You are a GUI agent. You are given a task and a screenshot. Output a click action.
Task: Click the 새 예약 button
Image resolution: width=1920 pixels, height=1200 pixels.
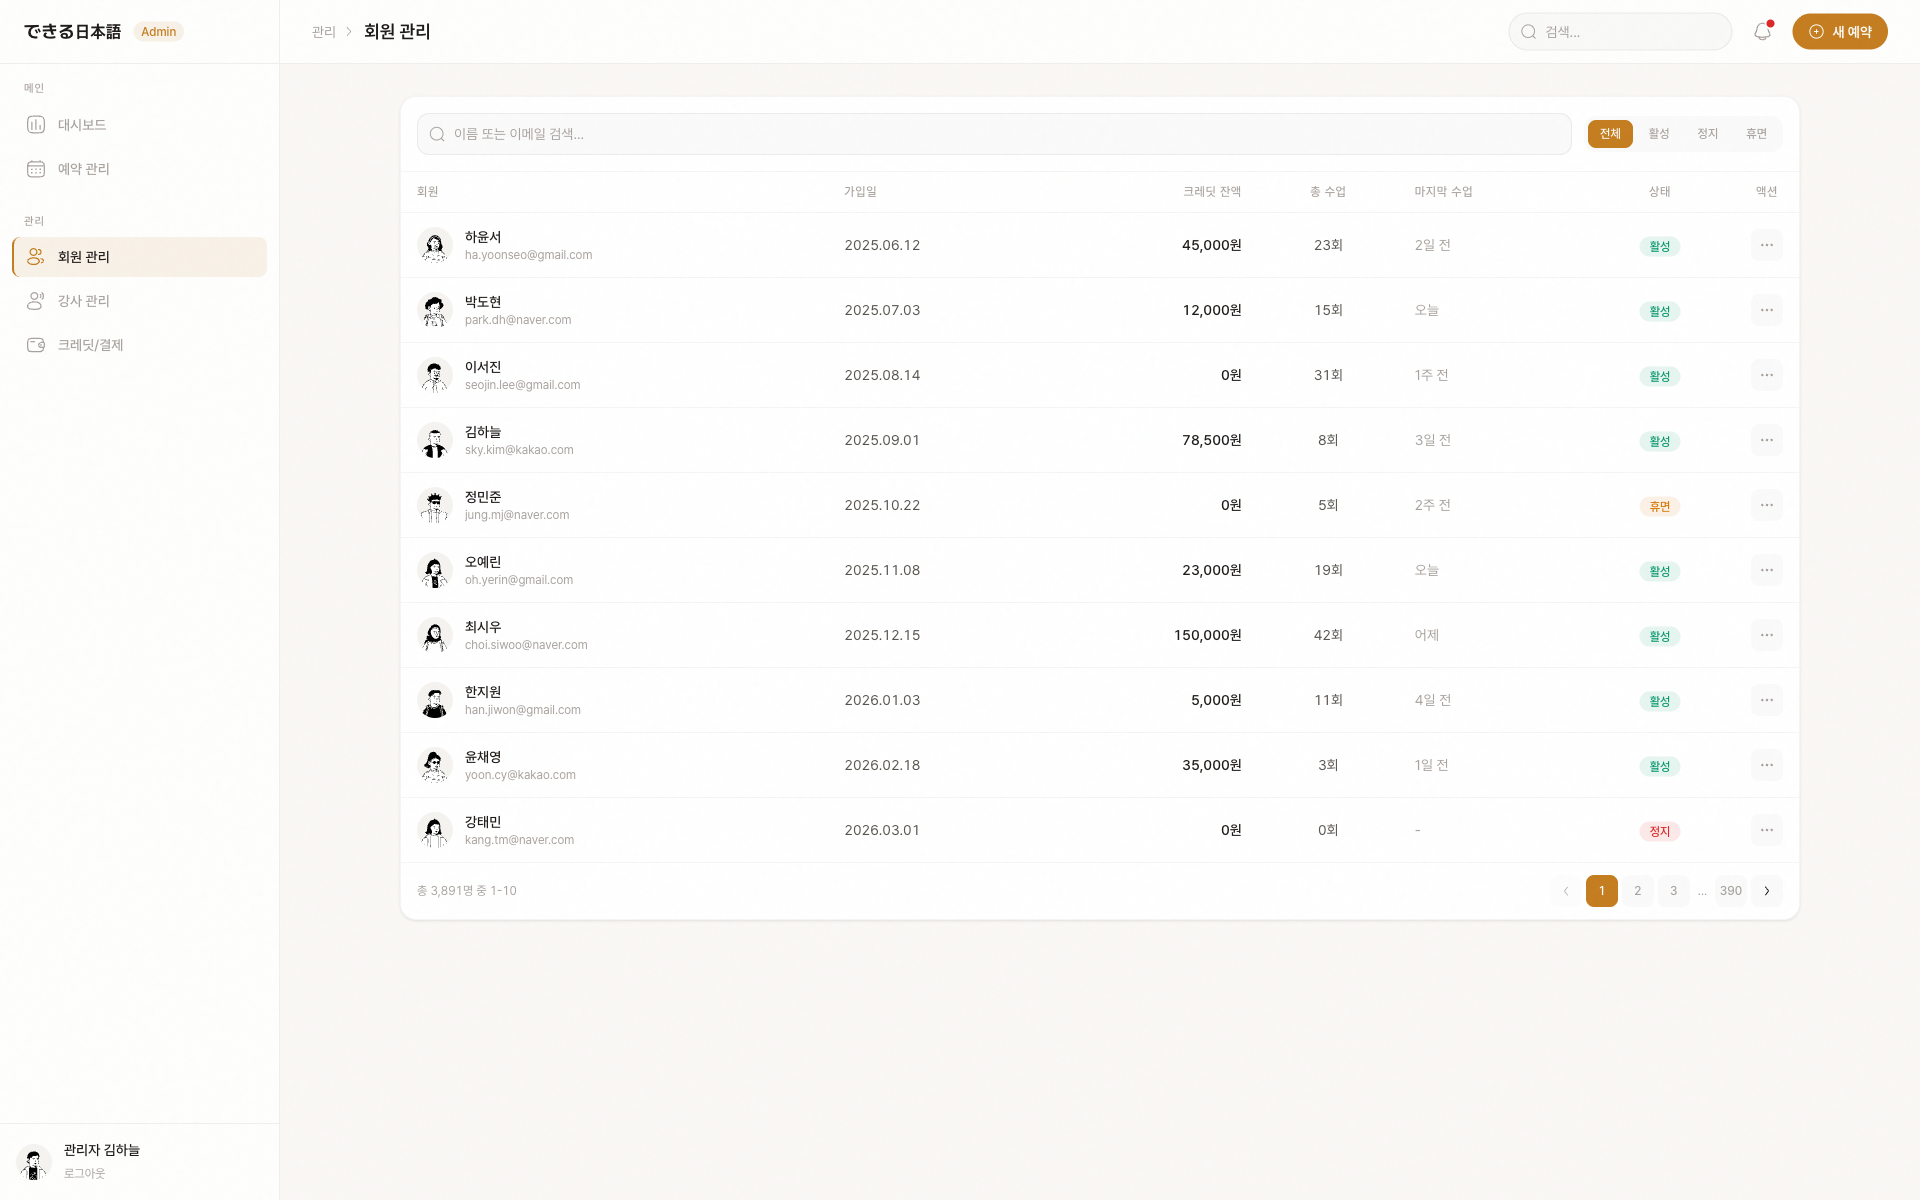coord(1839,32)
